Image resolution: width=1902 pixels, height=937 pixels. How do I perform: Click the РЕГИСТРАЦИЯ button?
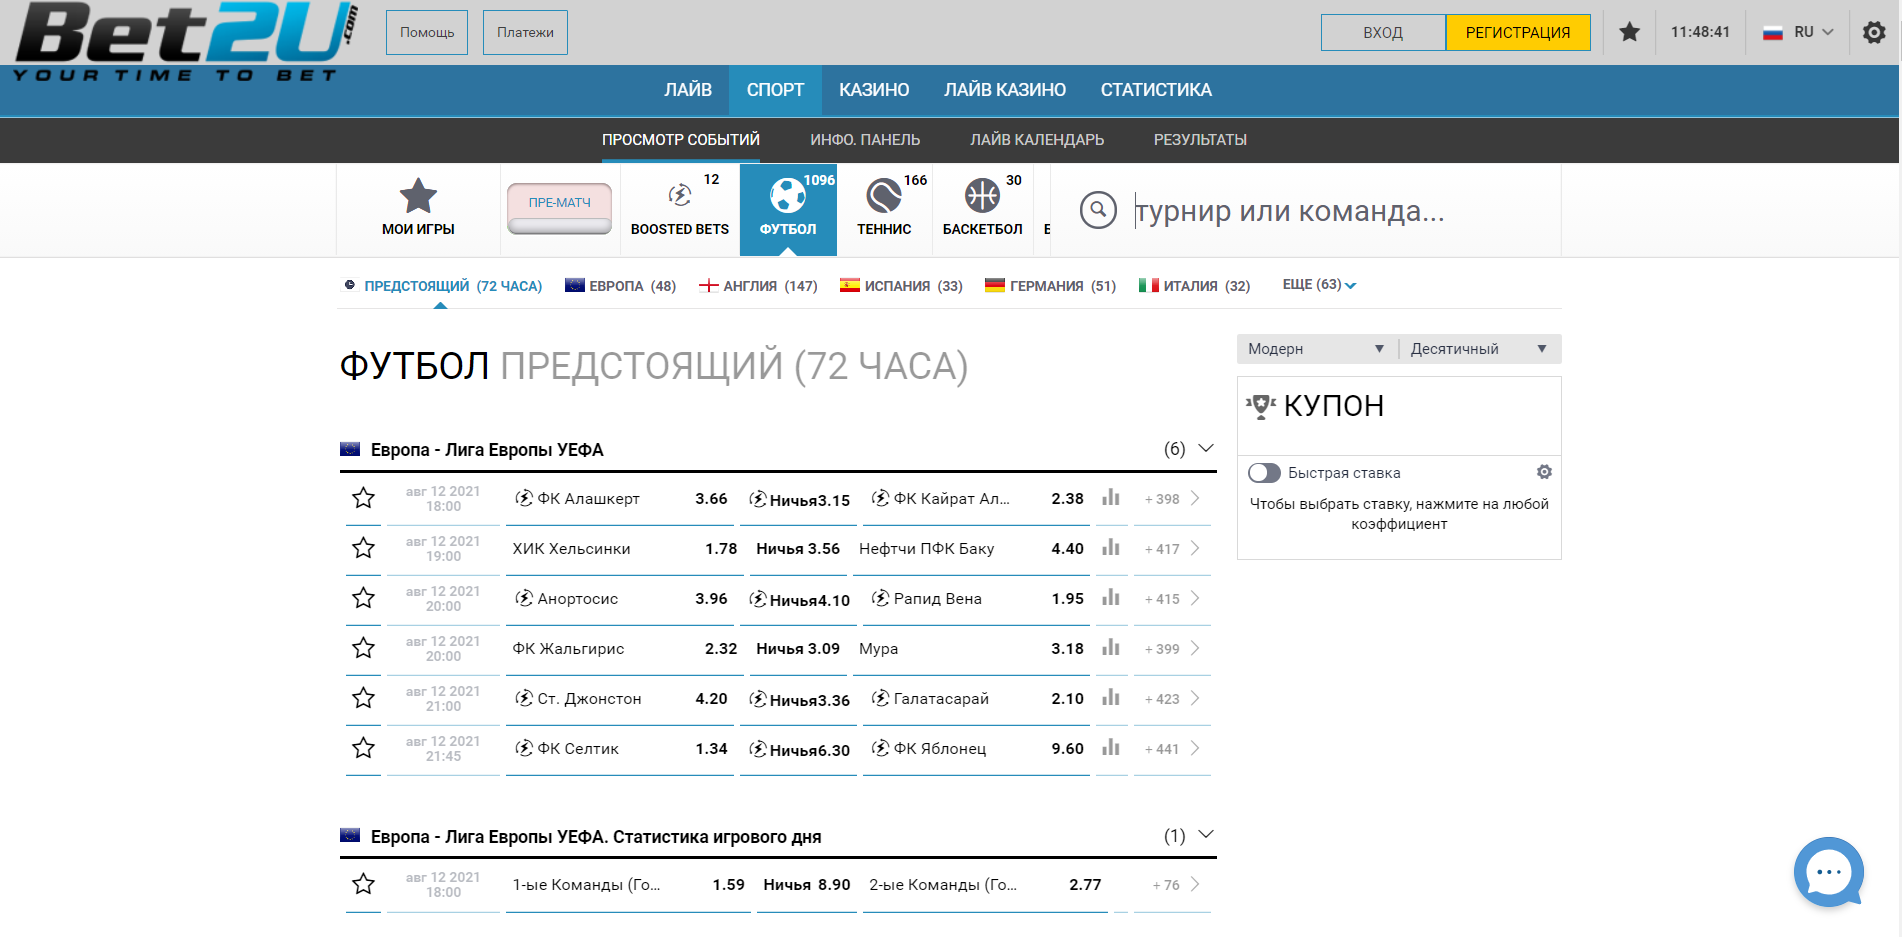click(1517, 33)
